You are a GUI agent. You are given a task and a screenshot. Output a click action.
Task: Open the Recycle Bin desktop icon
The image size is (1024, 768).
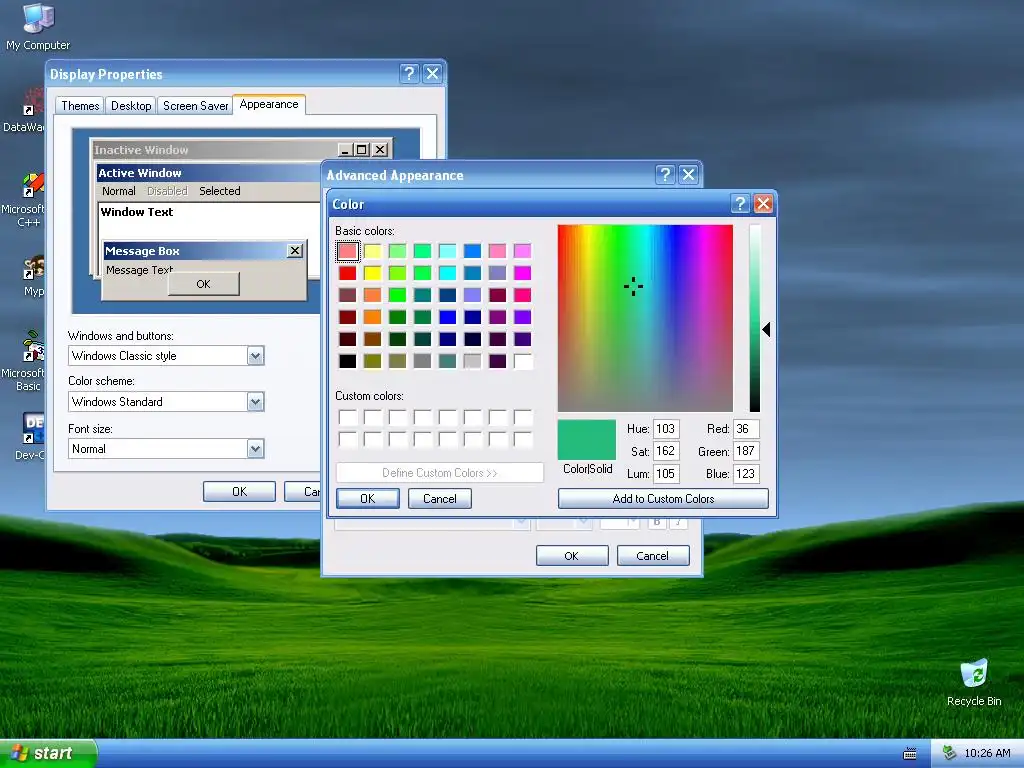click(x=974, y=683)
